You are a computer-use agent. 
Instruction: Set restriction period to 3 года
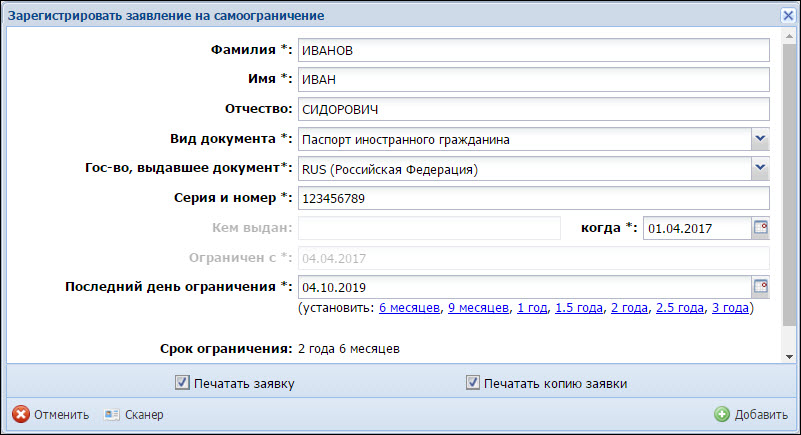[x=729, y=309]
